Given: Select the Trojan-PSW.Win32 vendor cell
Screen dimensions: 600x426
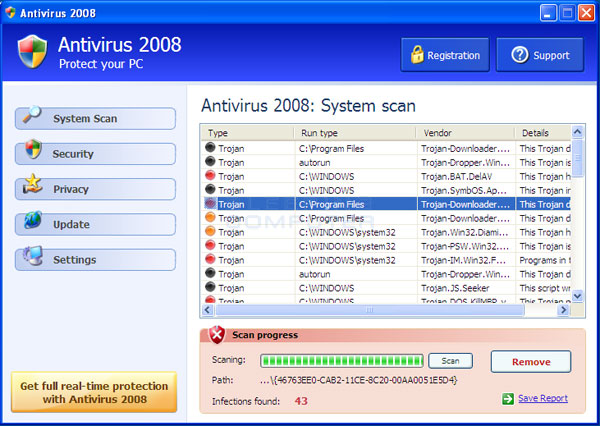Looking at the screenshot, I should tap(466, 246).
